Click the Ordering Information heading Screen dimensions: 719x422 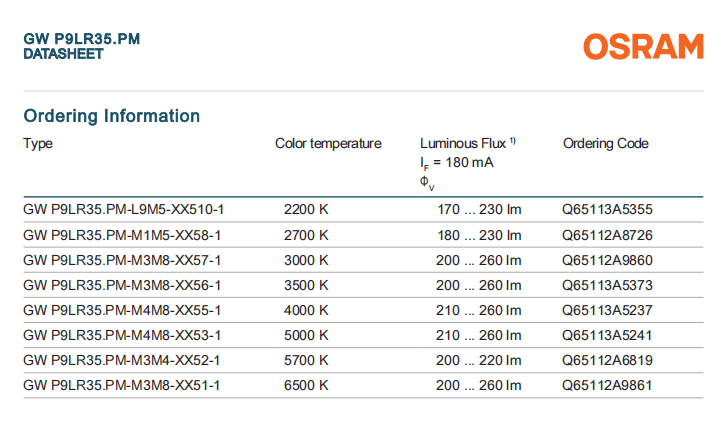pyautogui.click(x=111, y=116)
